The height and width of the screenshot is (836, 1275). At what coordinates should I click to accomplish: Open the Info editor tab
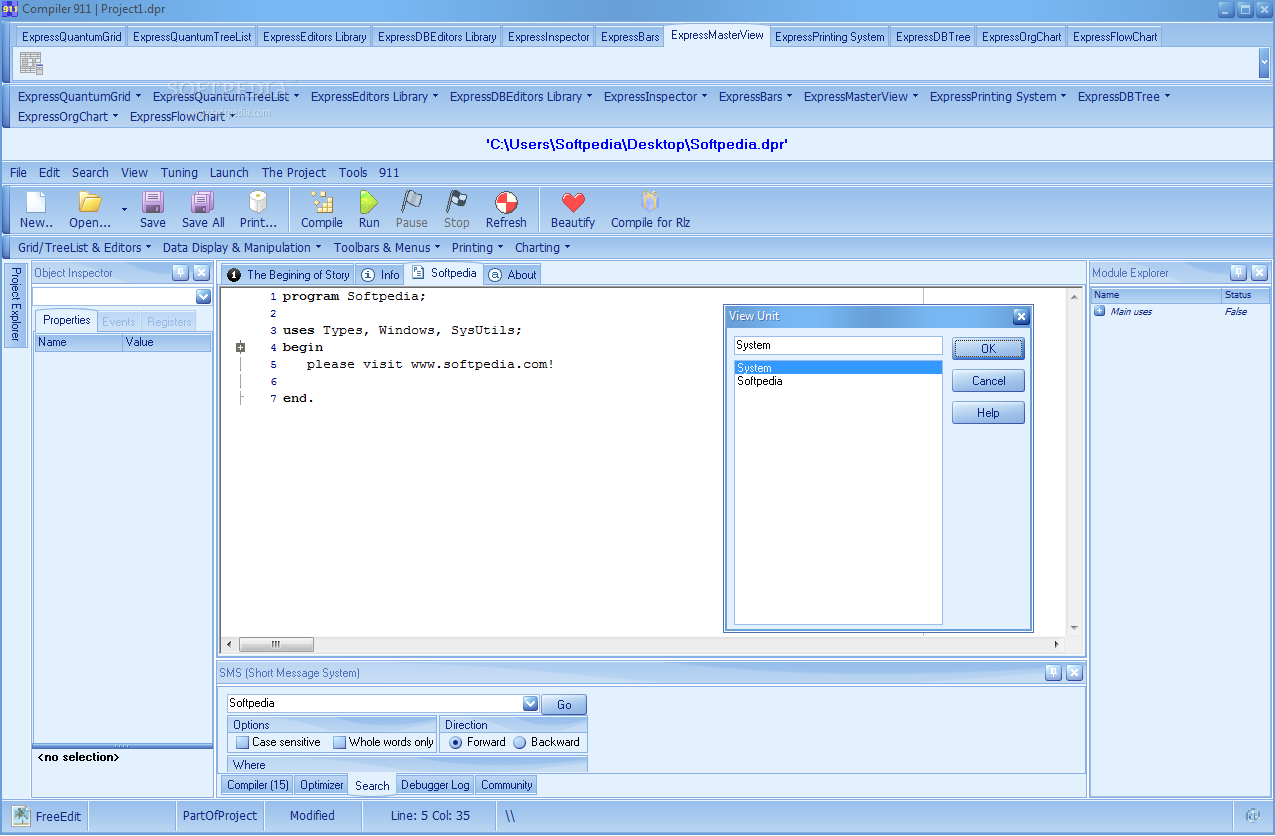point(380,274)
